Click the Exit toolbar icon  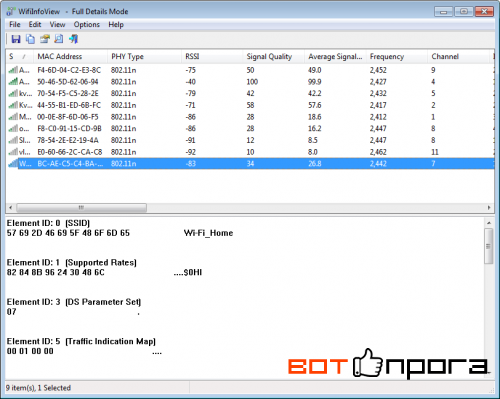click(x=73, y=39)
